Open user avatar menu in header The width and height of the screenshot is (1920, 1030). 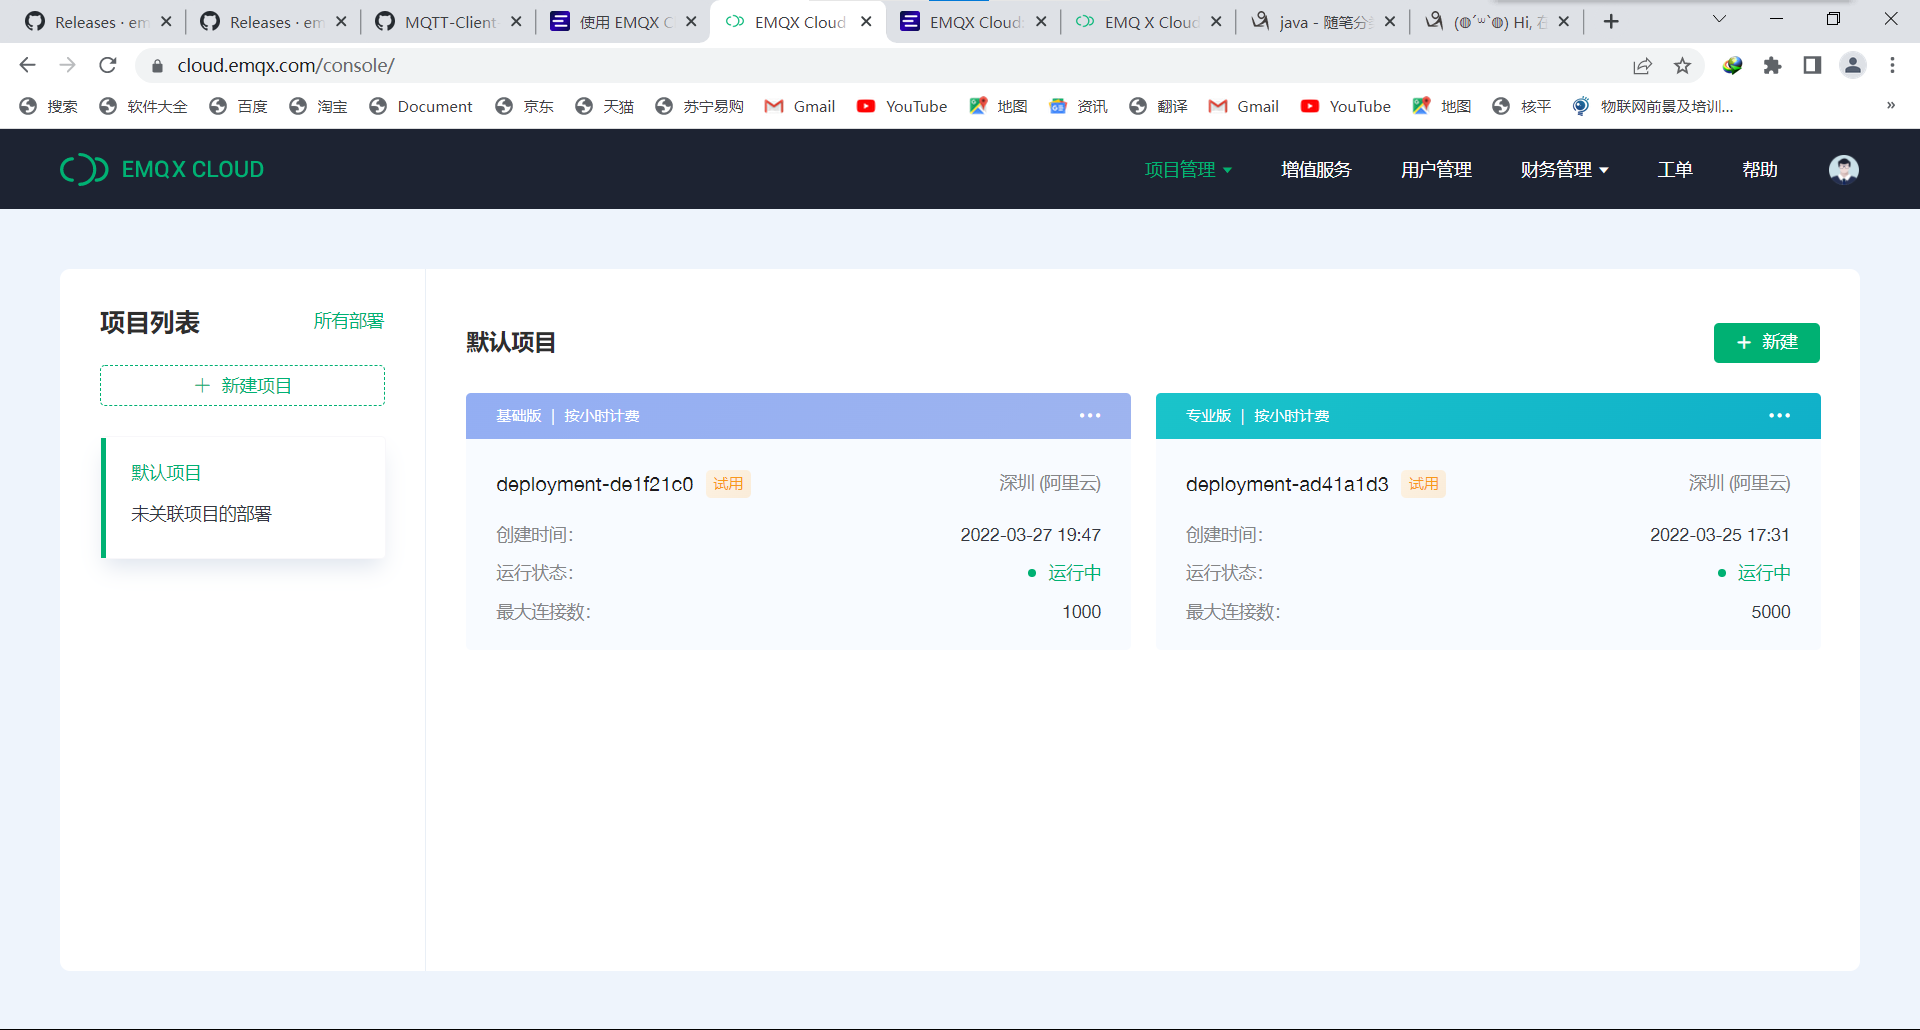coord(1843,169)
